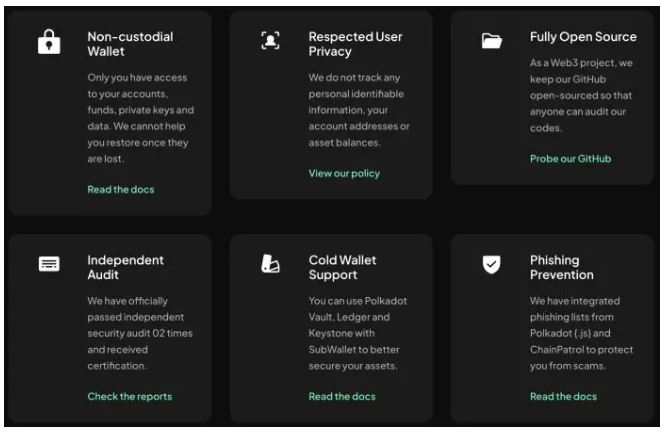This screenshot has height=433, width=671.
Task: Click the user privacy face-scan icon
Action: point(270,40)
